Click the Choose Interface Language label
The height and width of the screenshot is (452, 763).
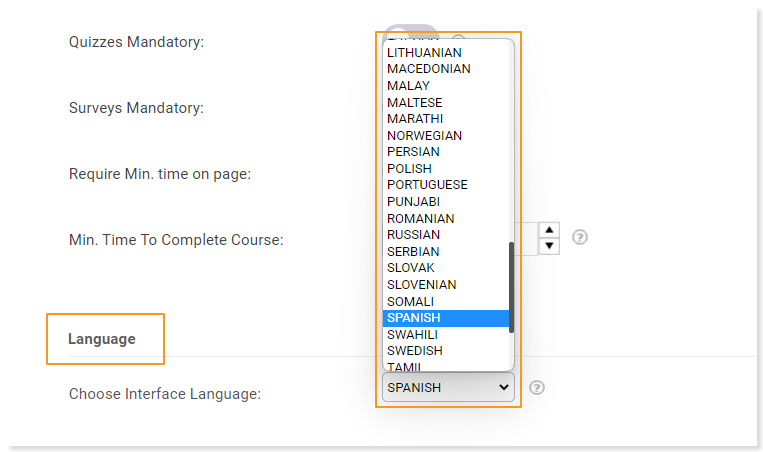click(x=164, y=394)
